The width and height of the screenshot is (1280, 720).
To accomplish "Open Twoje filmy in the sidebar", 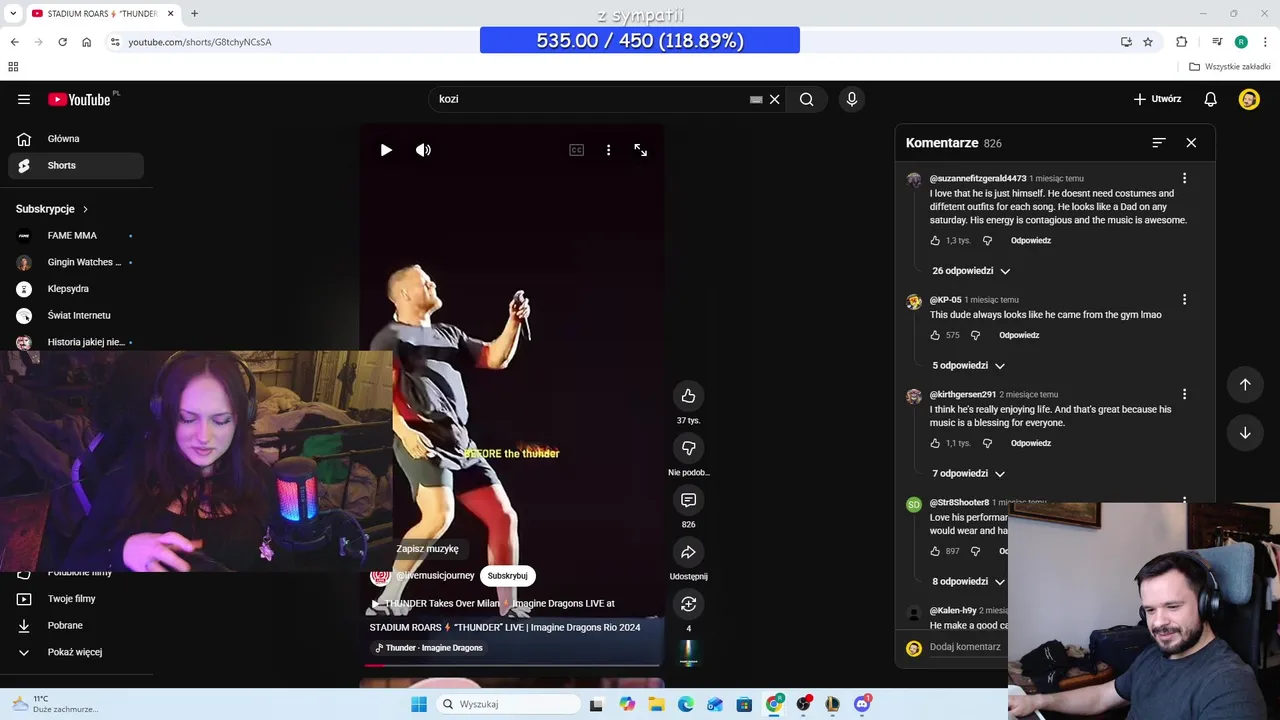I will pyautogui.click(x=76, y=599).
